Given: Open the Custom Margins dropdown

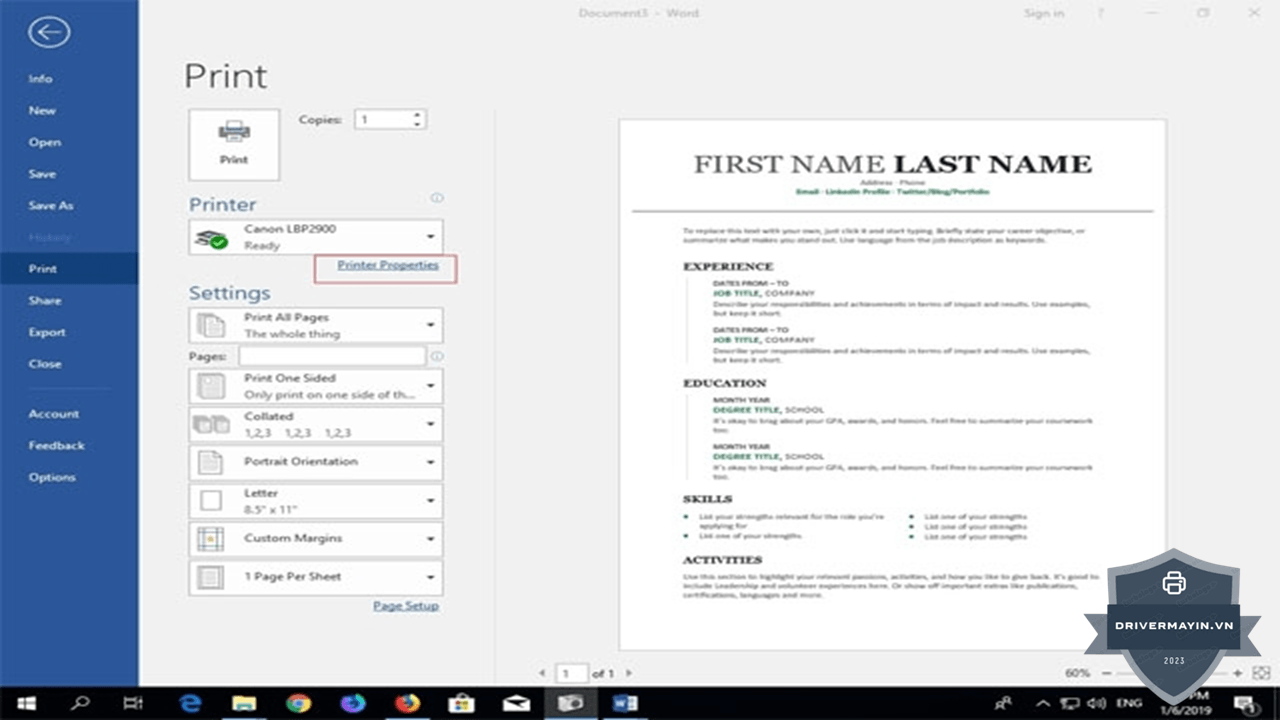Looking at the screenshot, I should point(316,539).
